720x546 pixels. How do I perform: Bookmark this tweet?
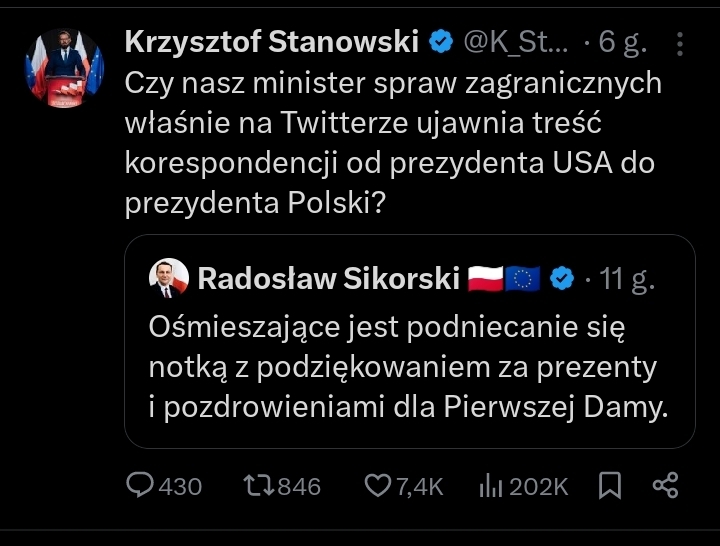pos(610,486)
